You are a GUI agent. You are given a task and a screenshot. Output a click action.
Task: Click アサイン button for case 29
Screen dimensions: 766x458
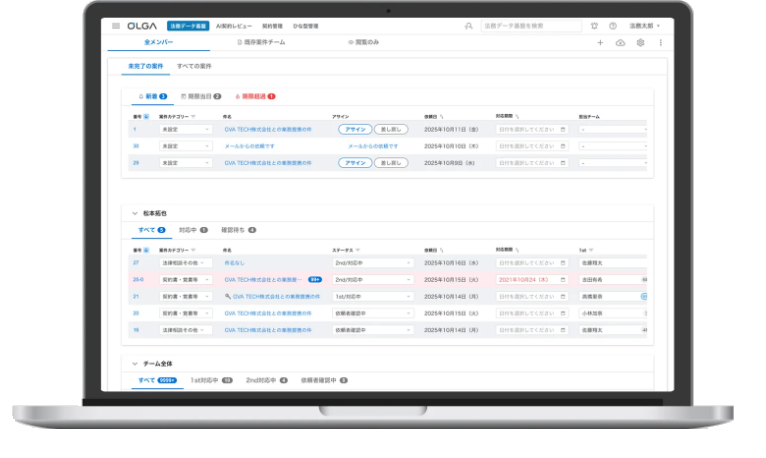click(x=354, y=162)
